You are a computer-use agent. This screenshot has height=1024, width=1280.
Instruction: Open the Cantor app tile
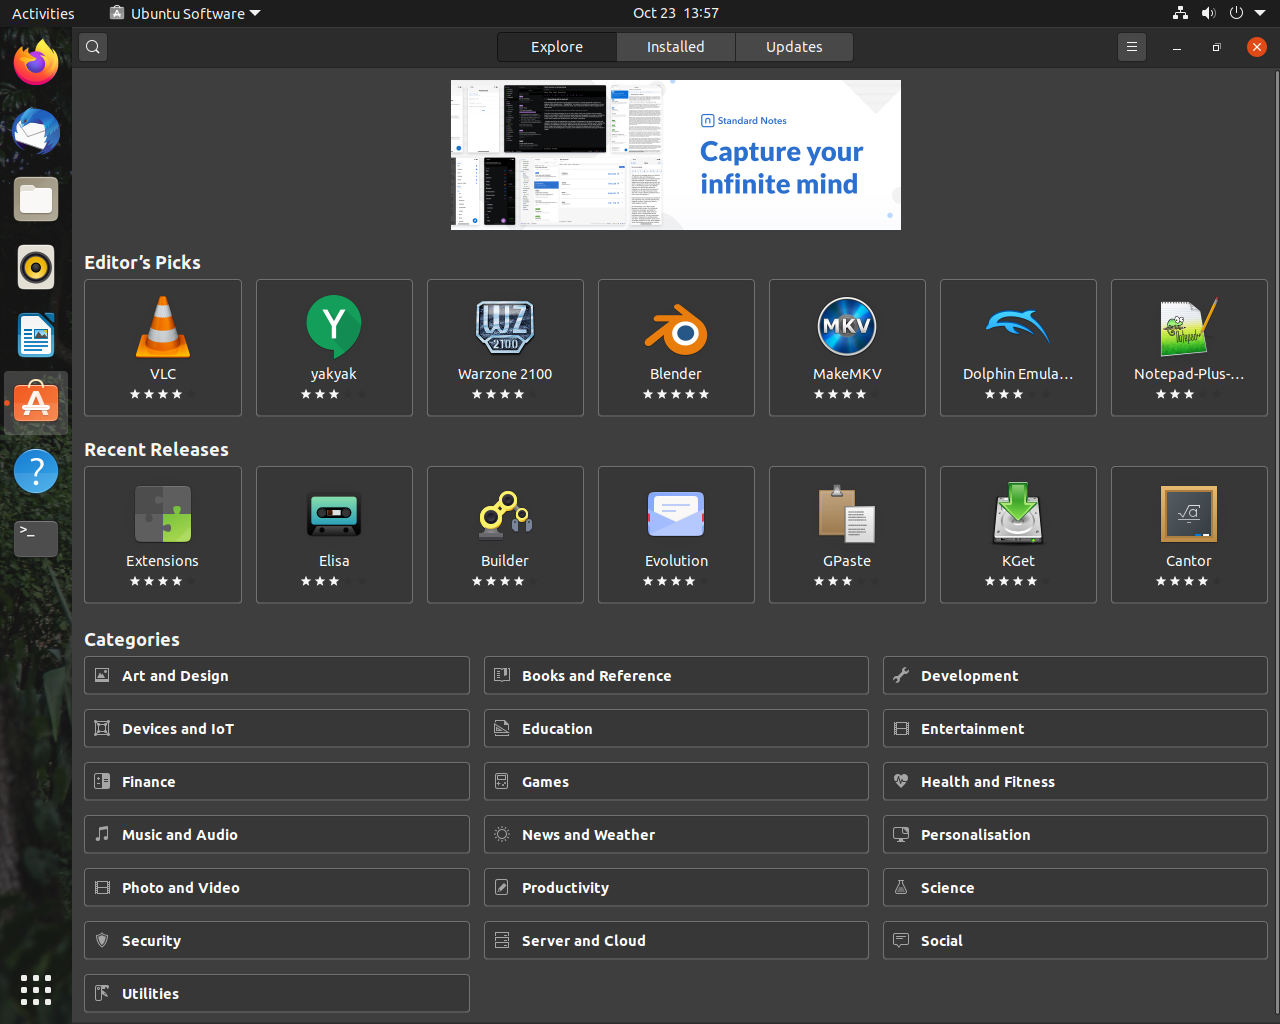1189,535
